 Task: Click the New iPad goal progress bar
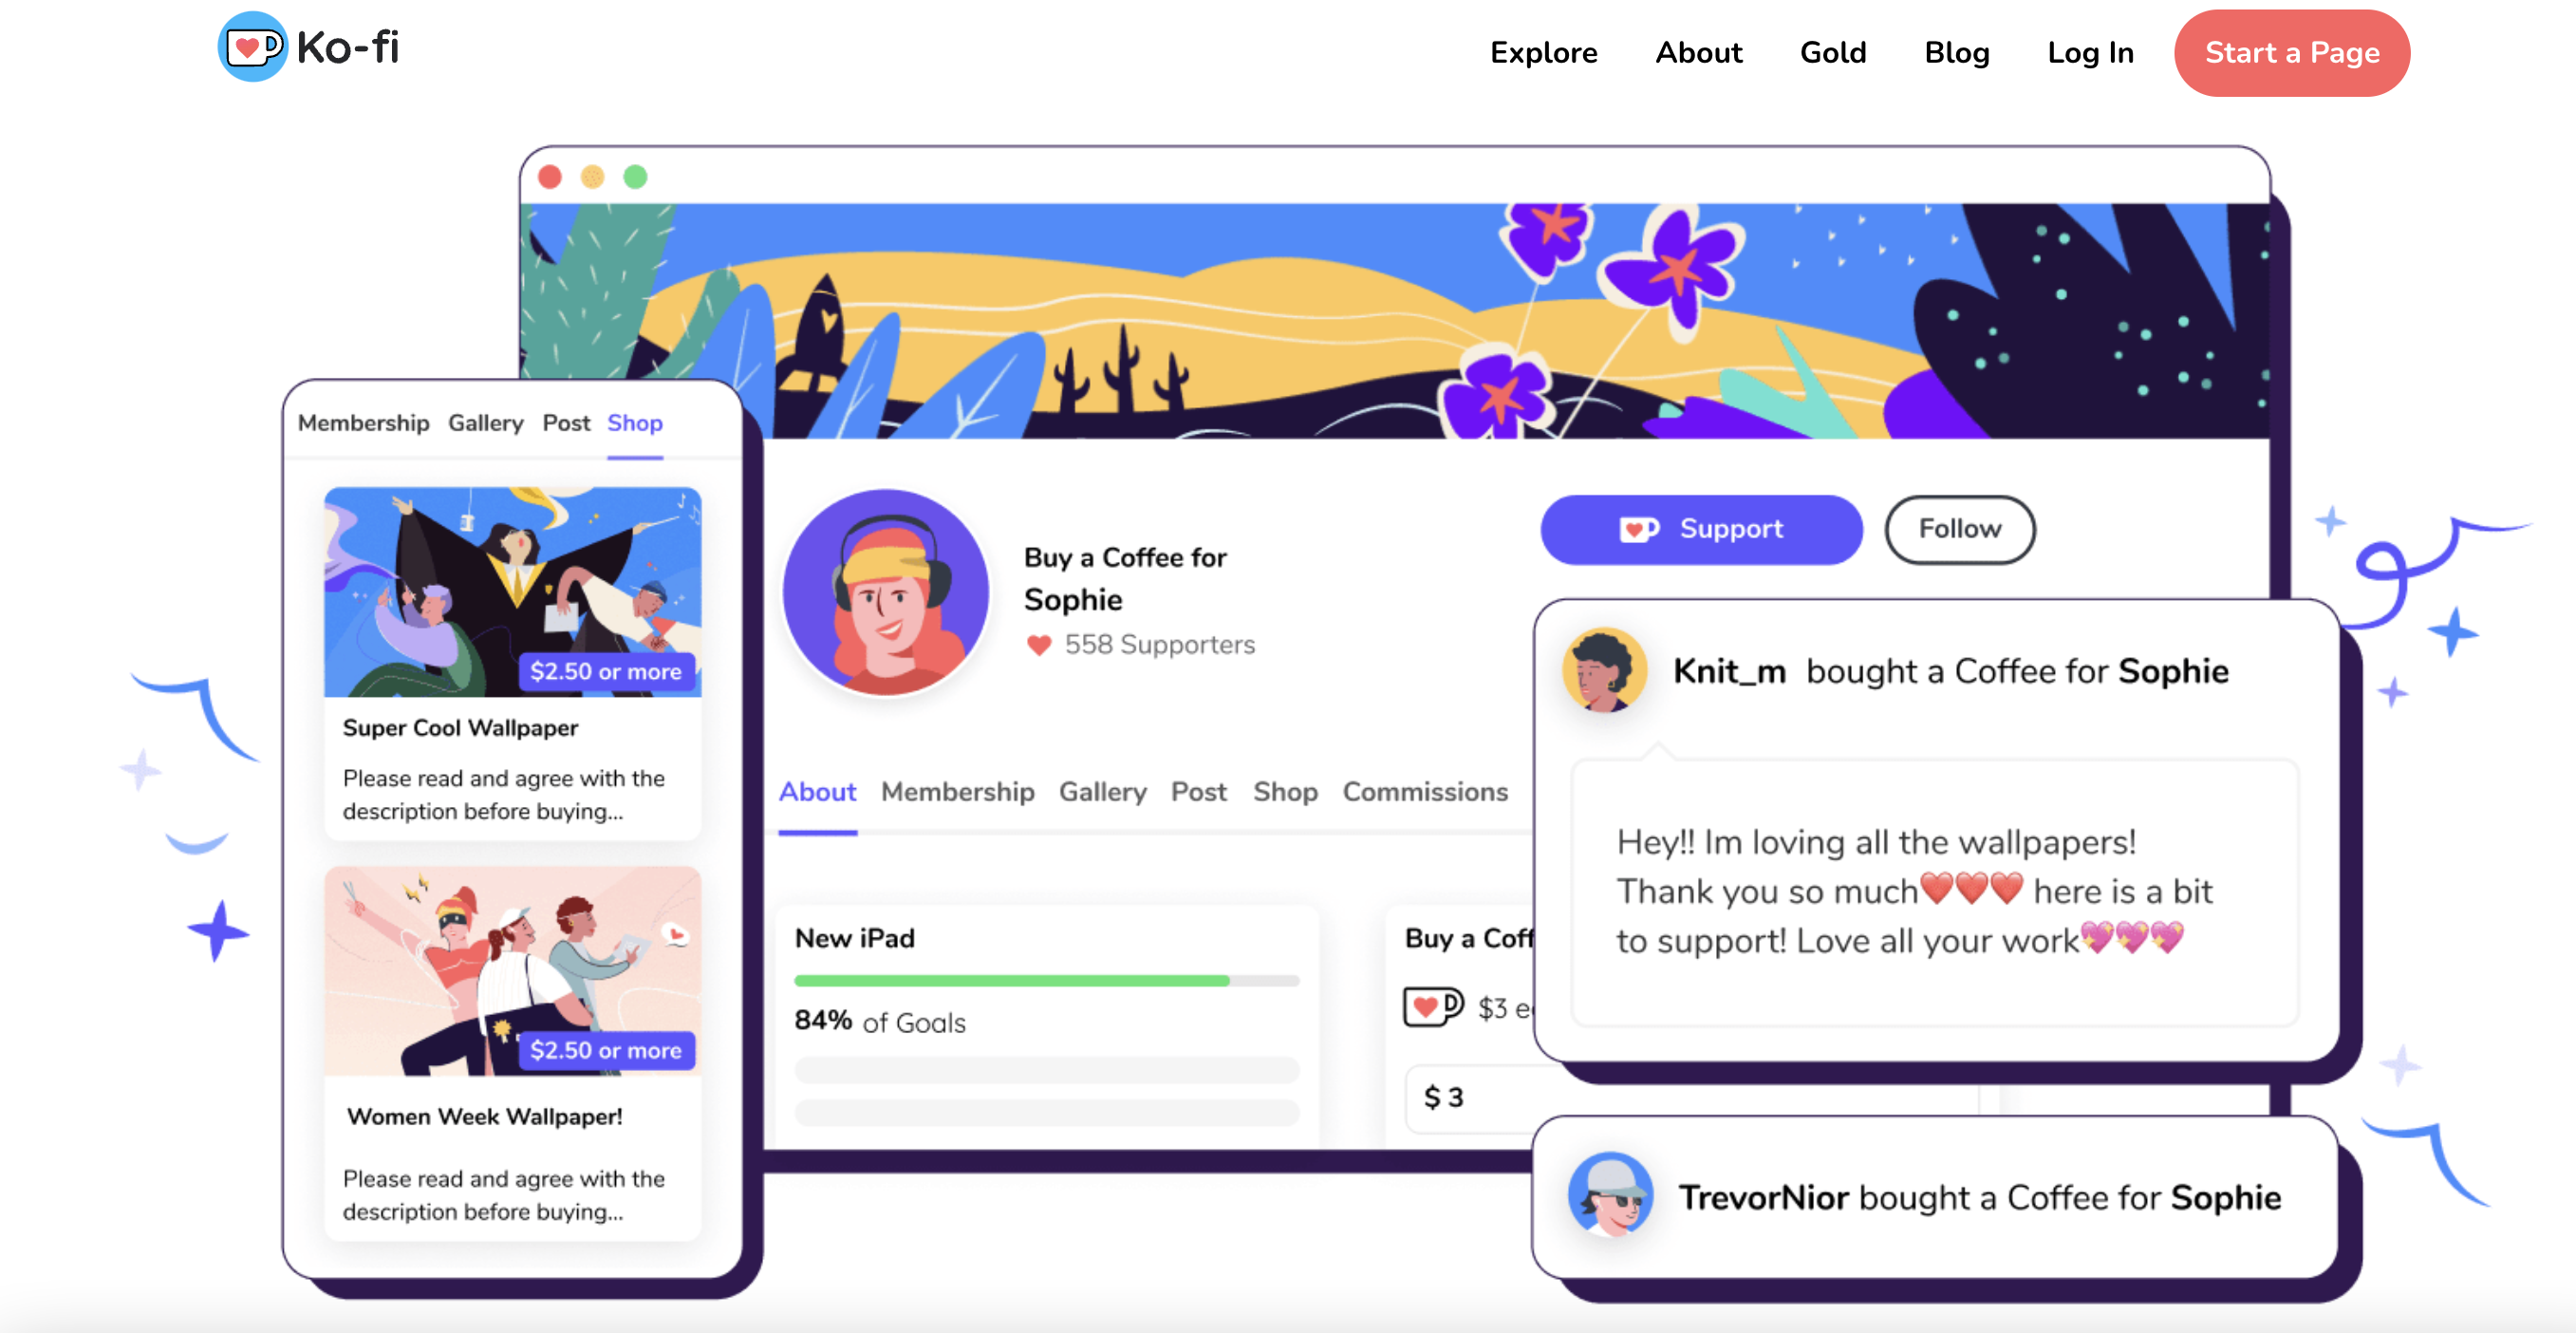[x=1047, y=980]
